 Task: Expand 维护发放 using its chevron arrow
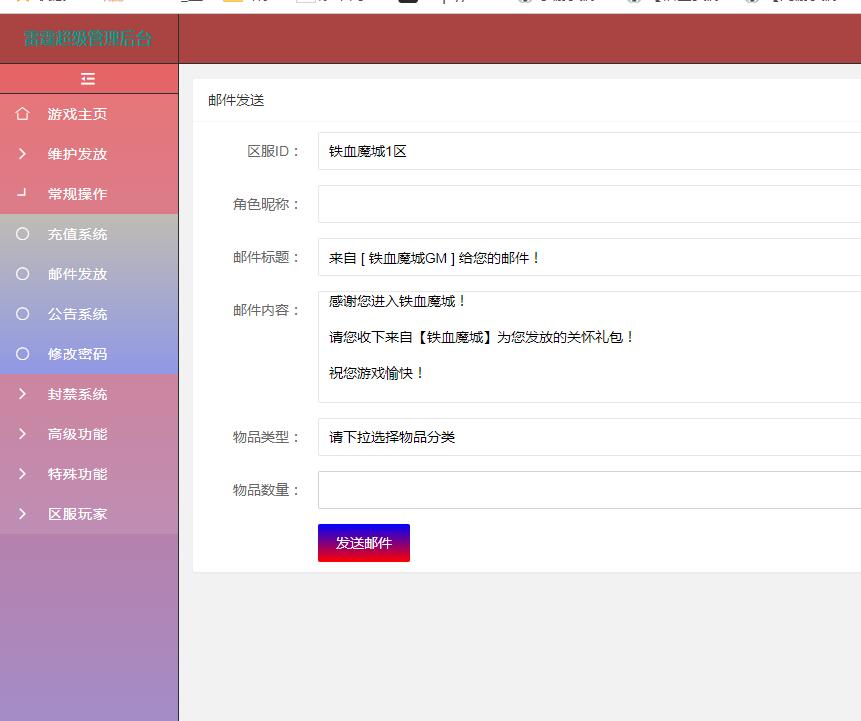(23, 154)
